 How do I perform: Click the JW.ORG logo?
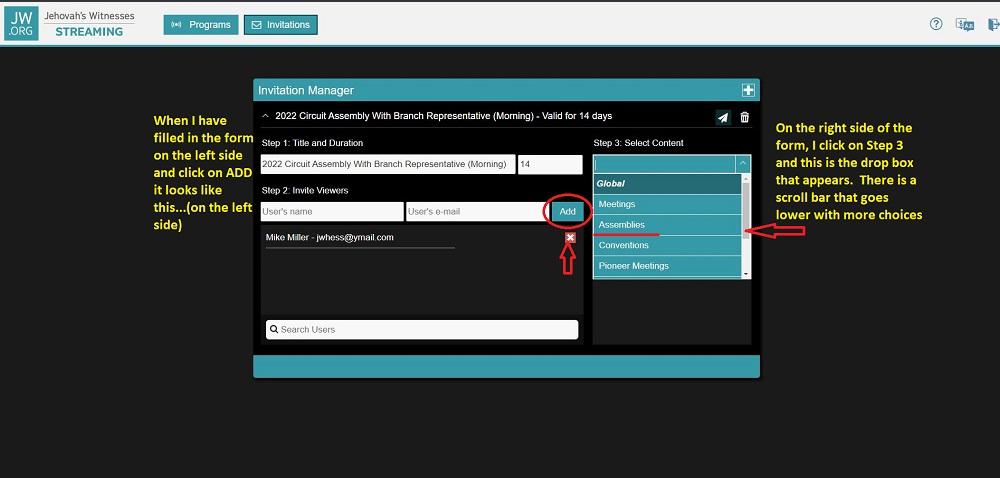[x=21, y=24]
